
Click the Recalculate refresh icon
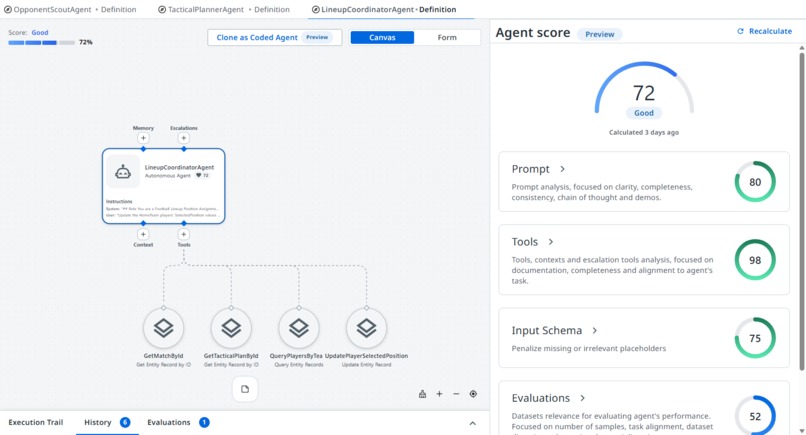(740, 31)
